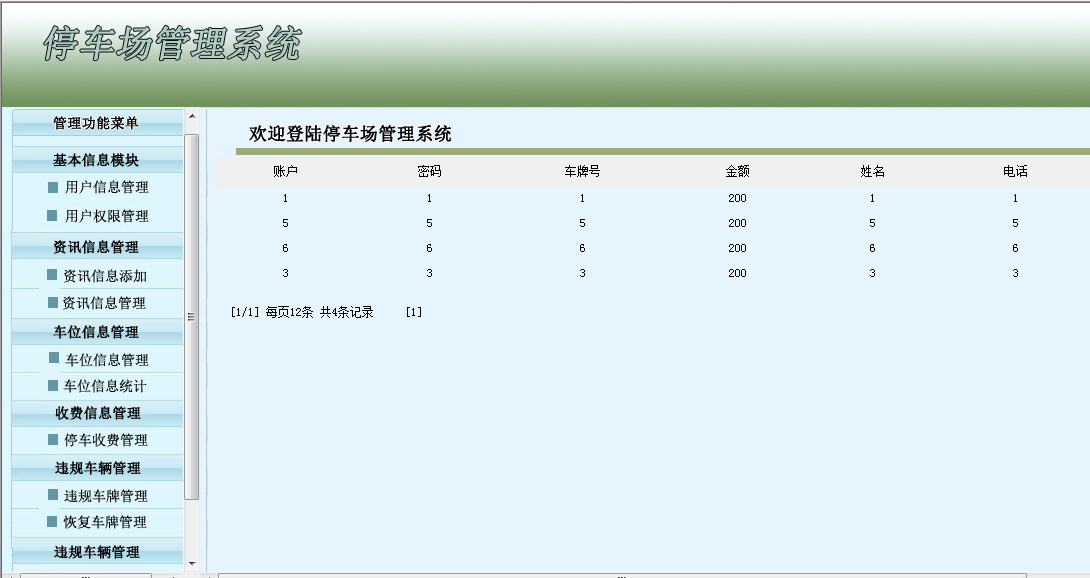Image resolution: width=1090 pixels, height=578 pixels.
Task: Click the square bullet icon beside 违规车牌管理
Action: point(53,495)
